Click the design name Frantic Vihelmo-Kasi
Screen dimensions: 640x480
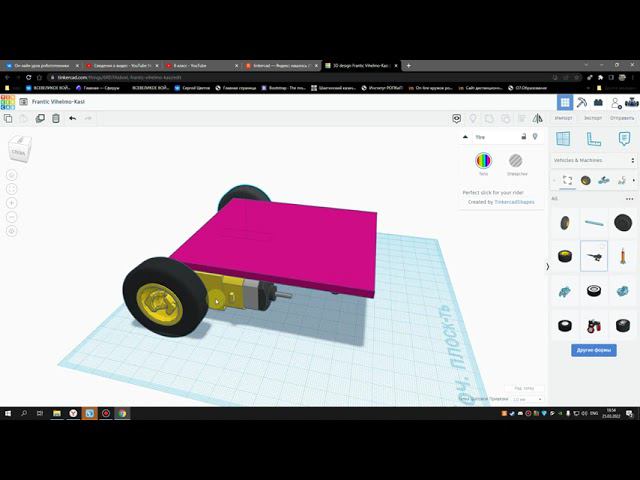click(58, 102)
